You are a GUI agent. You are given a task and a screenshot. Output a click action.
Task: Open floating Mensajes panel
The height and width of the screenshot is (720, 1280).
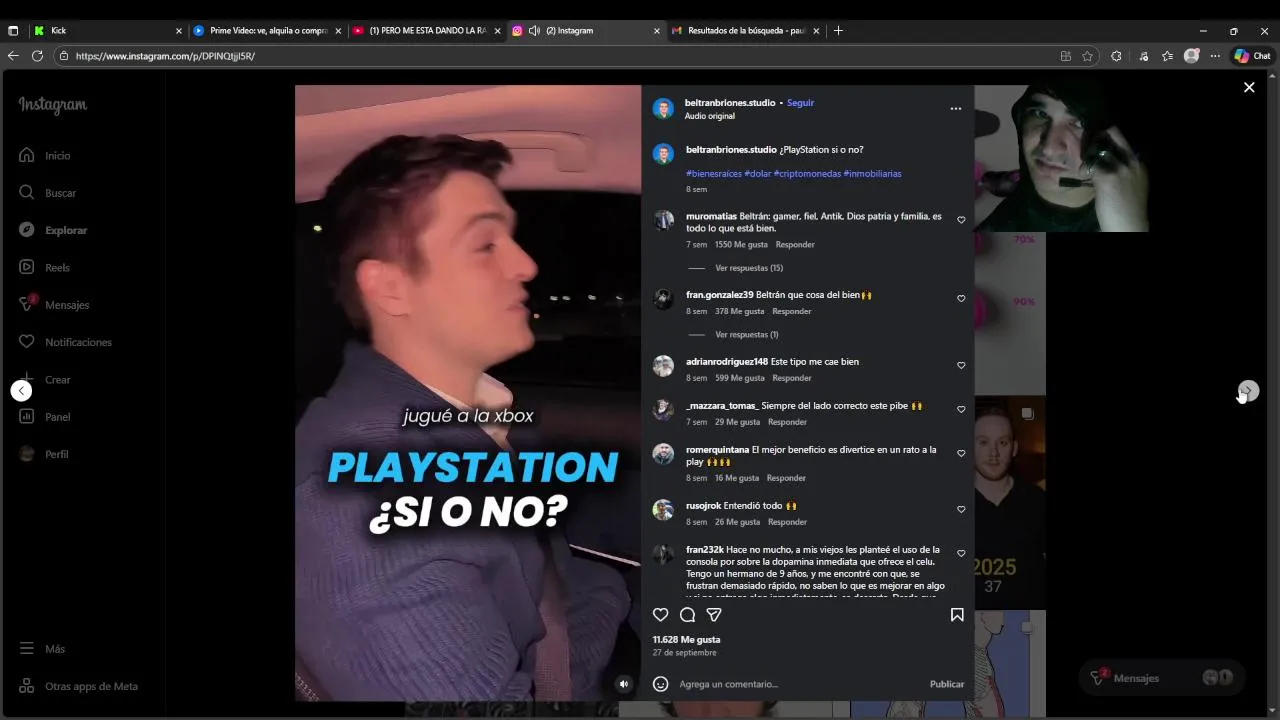[1161, 678]
